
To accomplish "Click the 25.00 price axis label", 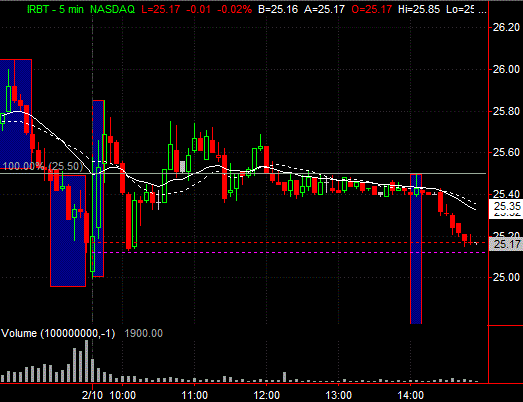I will tap(506, 277).
